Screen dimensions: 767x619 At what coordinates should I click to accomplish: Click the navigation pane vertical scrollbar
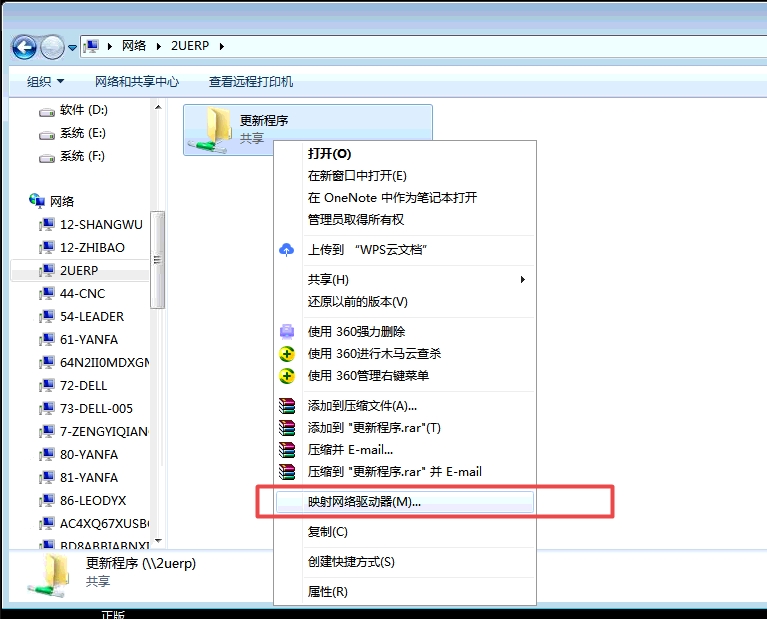pyautogui.click(x=157, y=260)
